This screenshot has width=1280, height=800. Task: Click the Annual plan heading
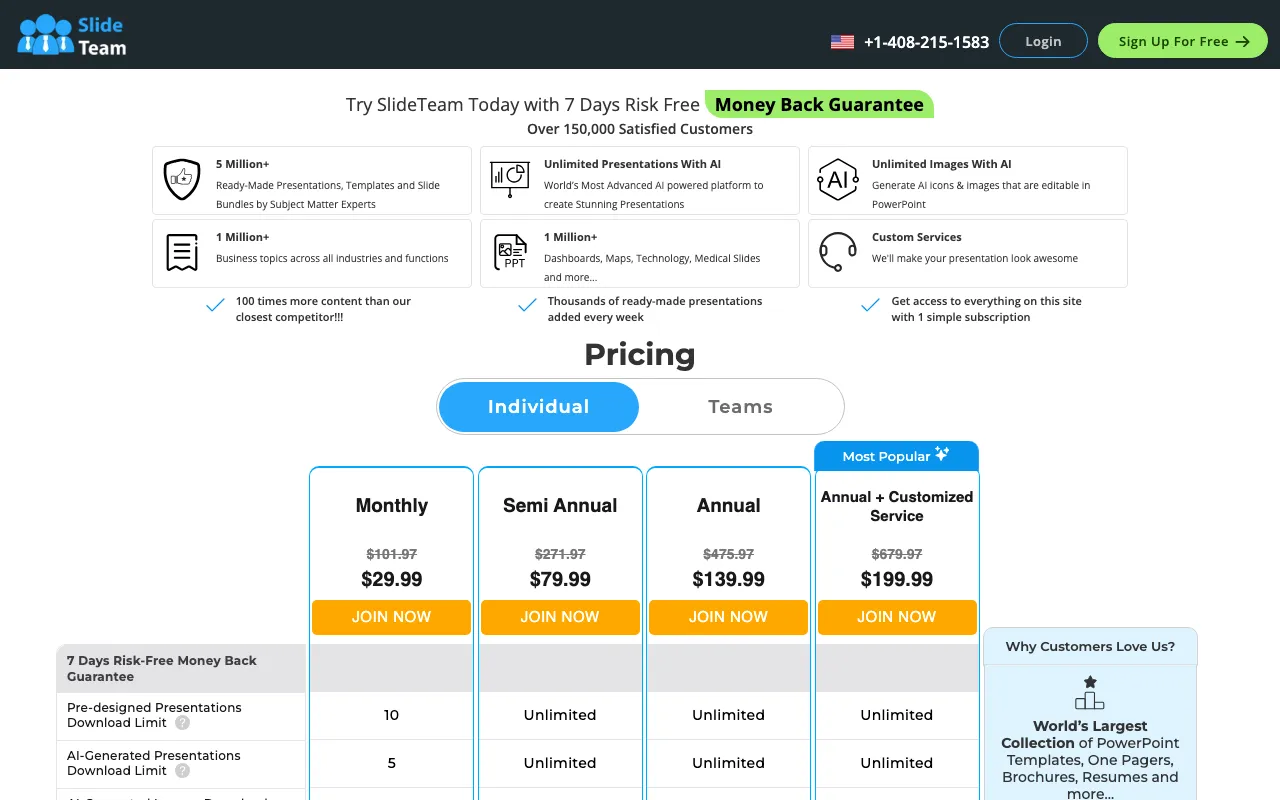tap(729, 506)
